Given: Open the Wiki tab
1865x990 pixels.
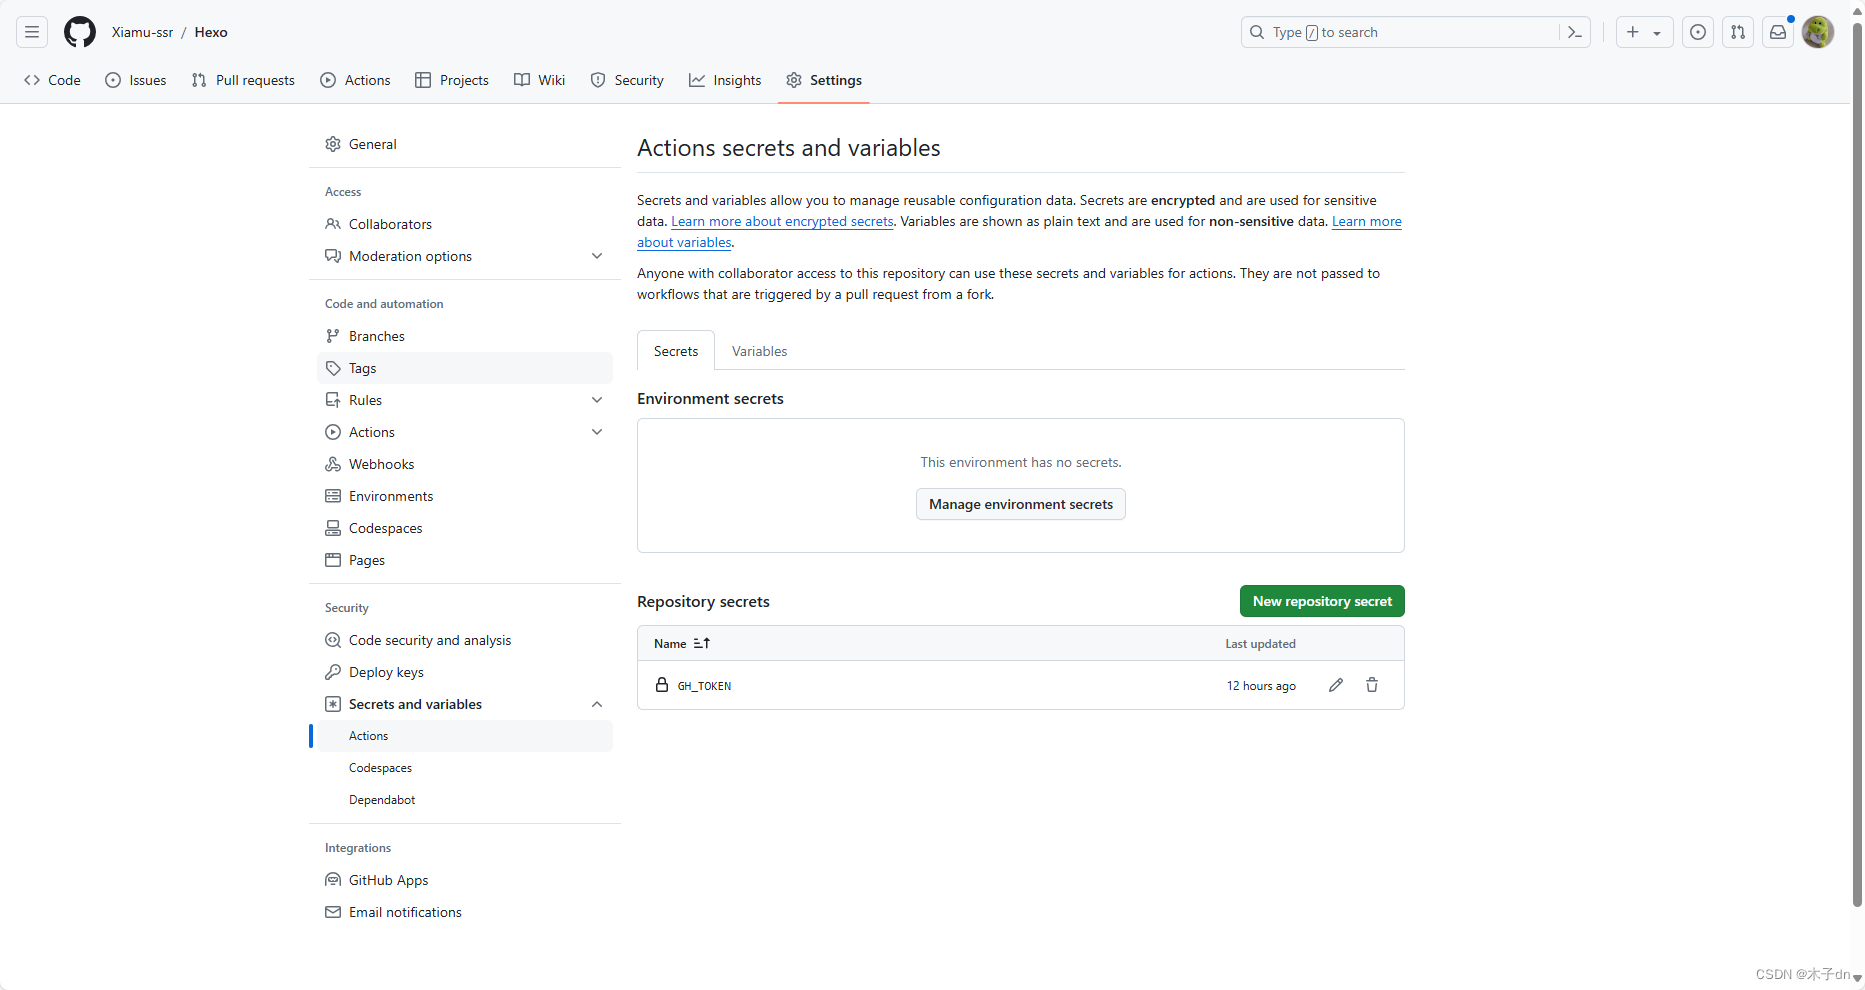Looking at the screenshot, I should (x=540, y=80).
